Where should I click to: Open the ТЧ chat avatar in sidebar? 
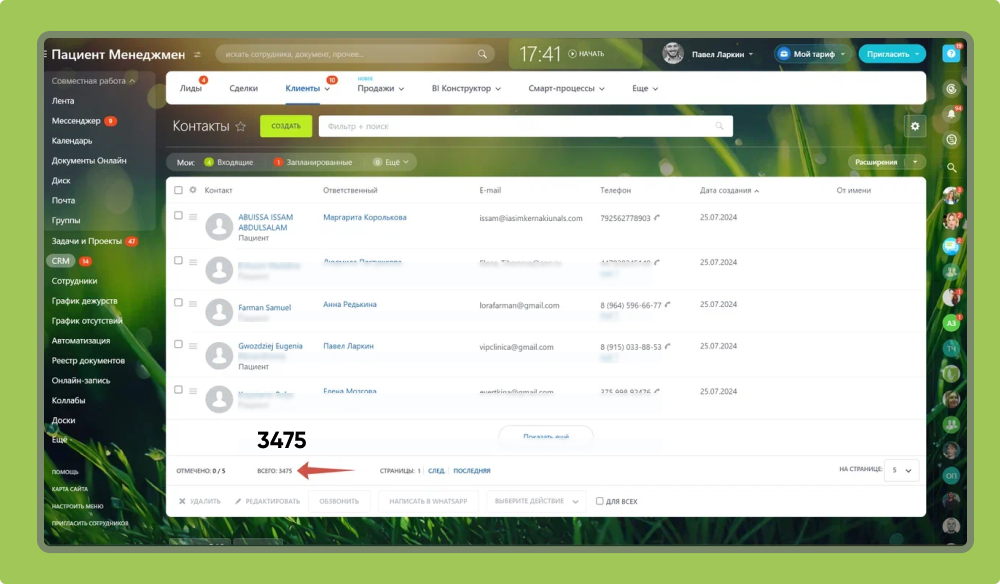(951, 348)
